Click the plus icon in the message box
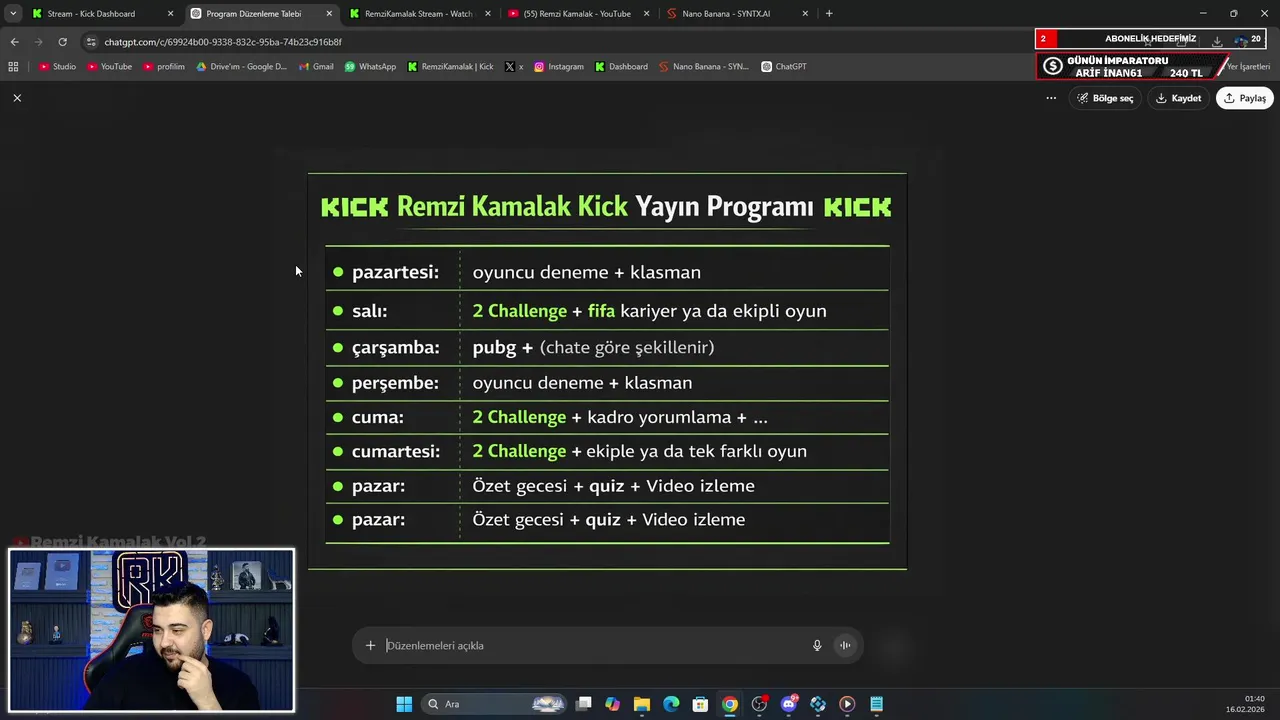The height and width of the screenshot is (720, 1280). (370, 645)
